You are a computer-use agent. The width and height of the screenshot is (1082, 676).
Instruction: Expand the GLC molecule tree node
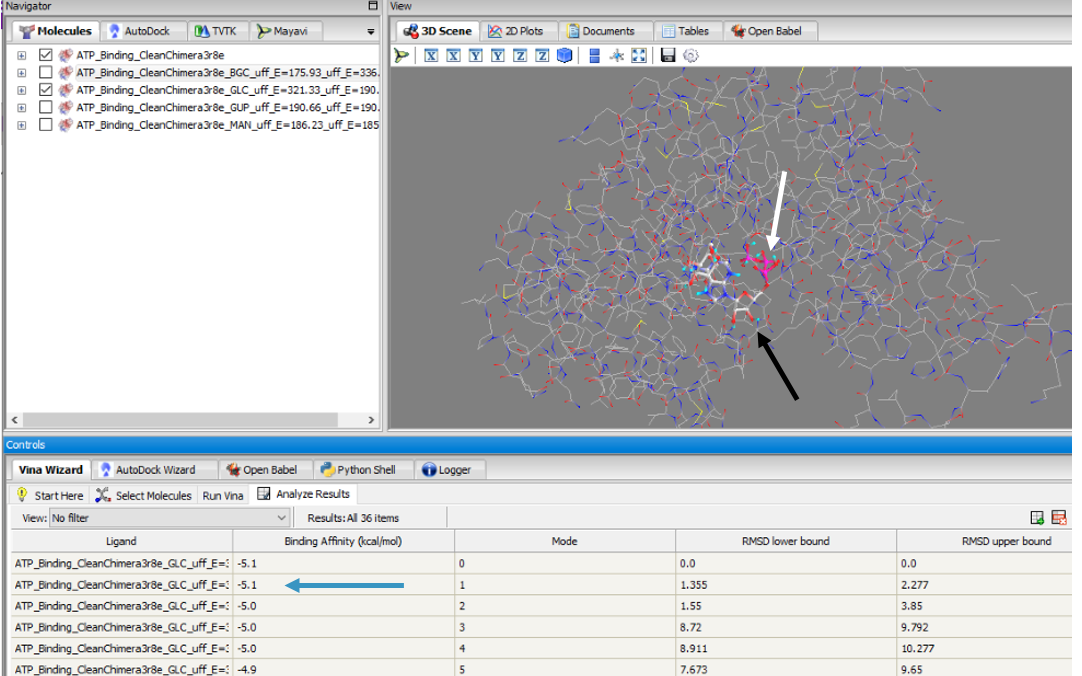(21, 90)
